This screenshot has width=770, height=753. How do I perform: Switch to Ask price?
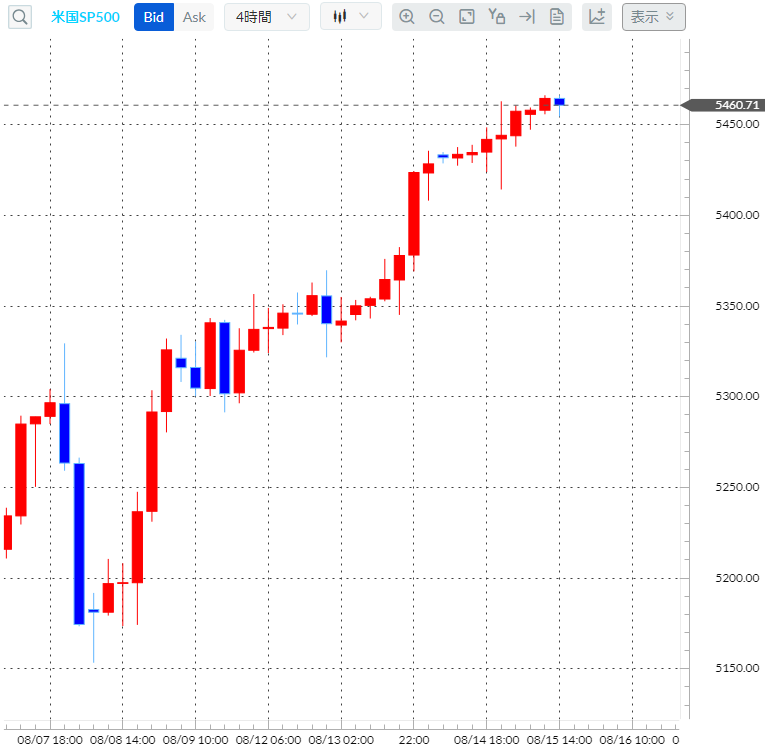coord(194,17)
